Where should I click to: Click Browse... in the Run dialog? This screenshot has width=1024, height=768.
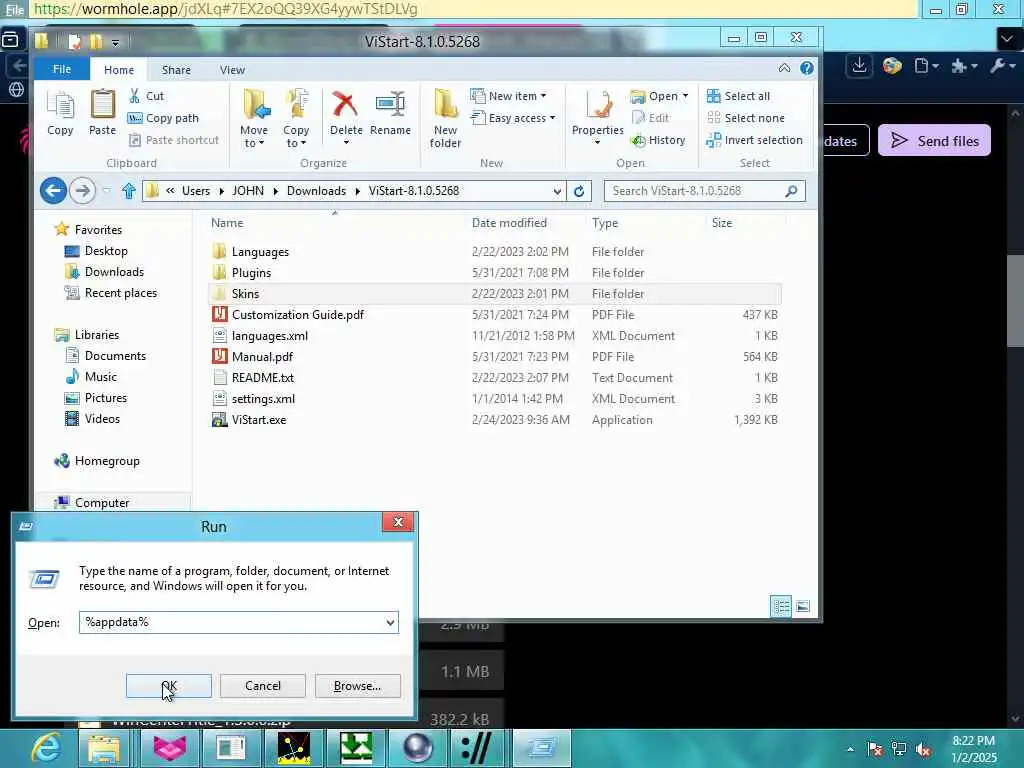click(357, 686)
